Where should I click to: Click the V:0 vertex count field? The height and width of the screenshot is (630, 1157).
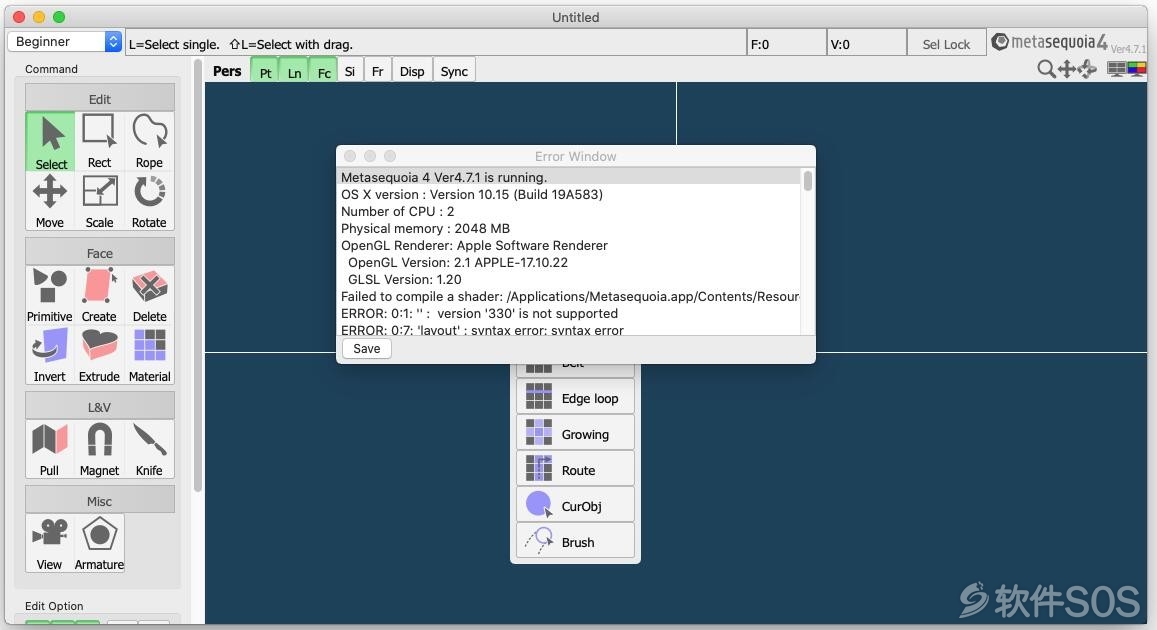tap(866, 44)
